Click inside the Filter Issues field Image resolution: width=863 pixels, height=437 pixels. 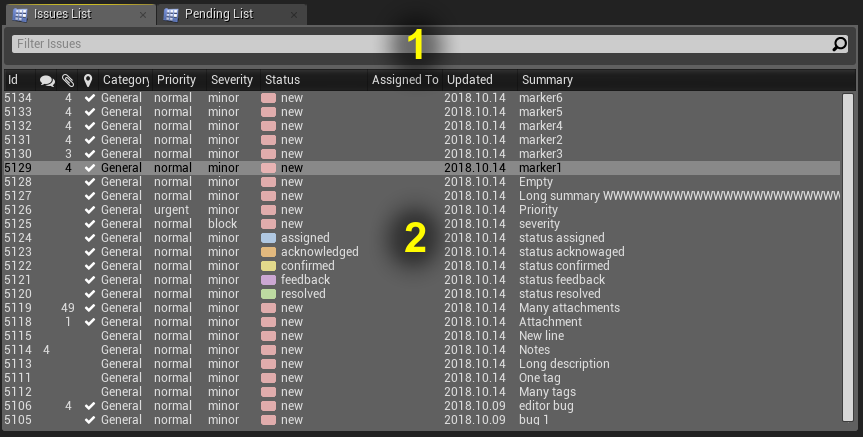pyautogui.click(x=421, y=44)
